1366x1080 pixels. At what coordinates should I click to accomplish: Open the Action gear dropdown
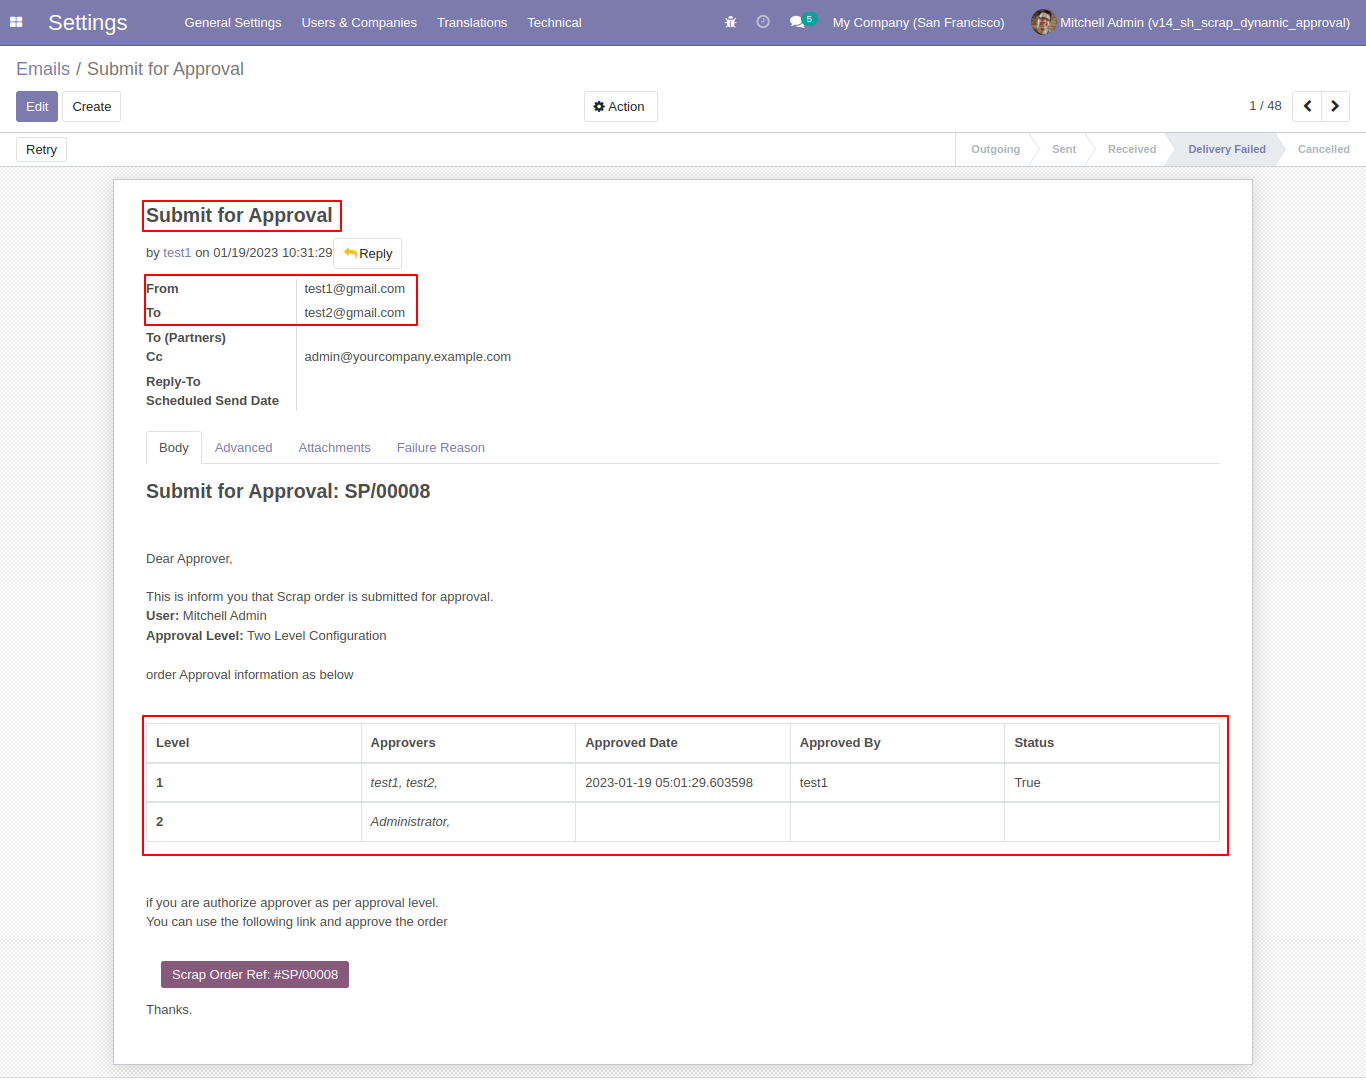(x=620, y=106)
